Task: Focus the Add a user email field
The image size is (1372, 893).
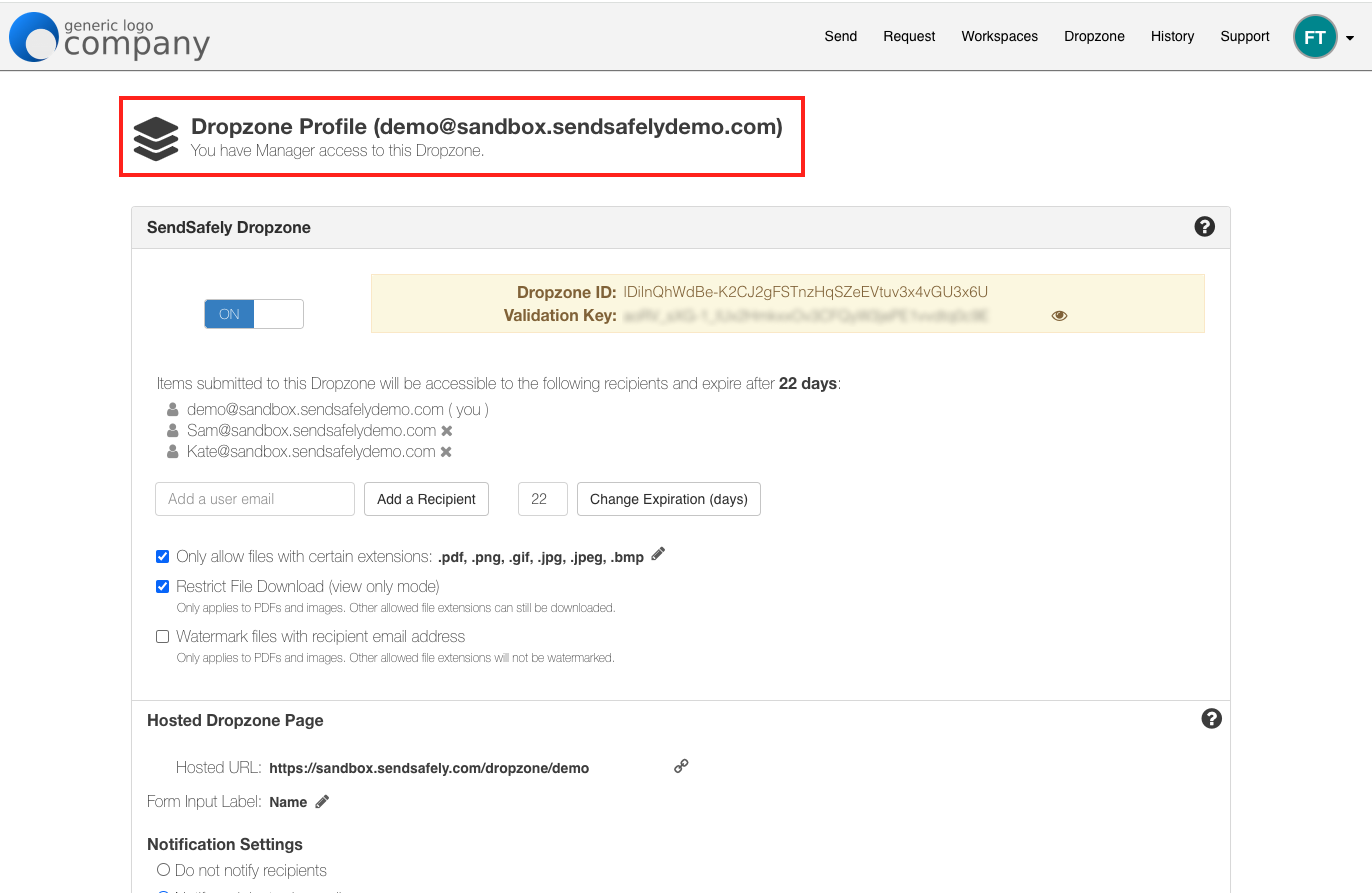Action: point(255,499)
